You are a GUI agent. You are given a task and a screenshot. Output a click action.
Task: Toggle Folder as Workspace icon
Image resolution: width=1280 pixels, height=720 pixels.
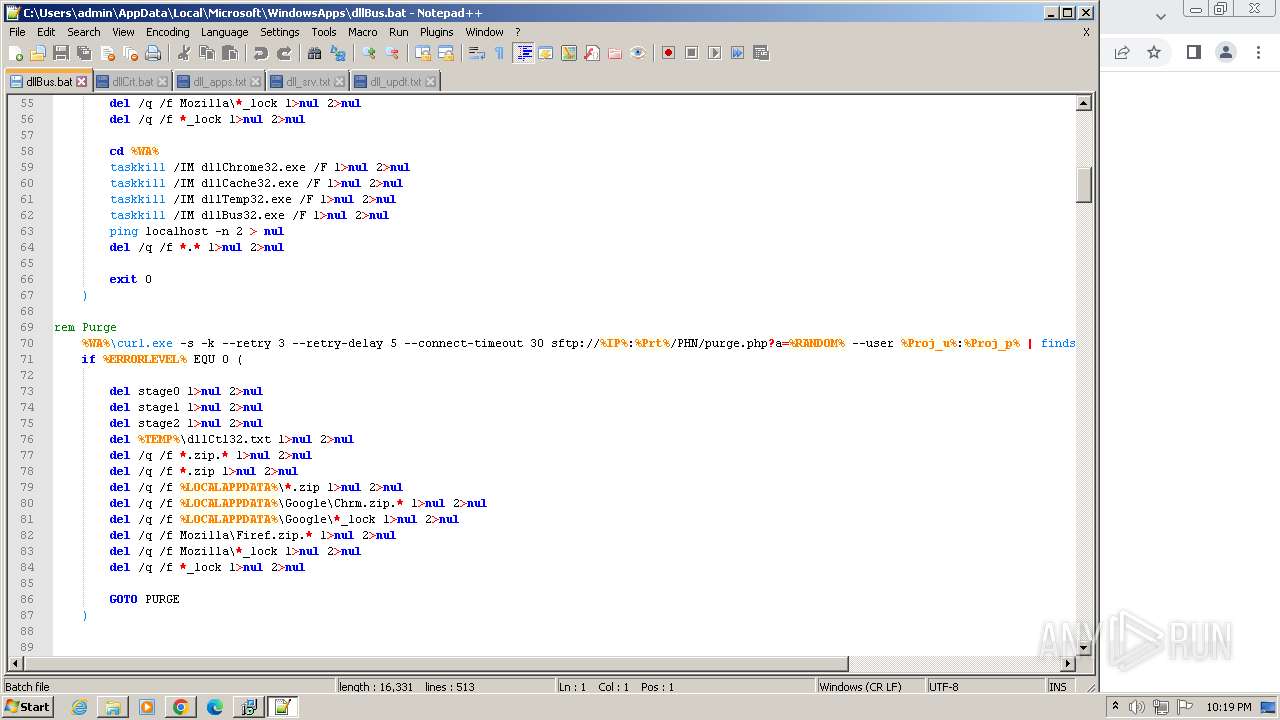pyautogui.click(x=615, y=53)
